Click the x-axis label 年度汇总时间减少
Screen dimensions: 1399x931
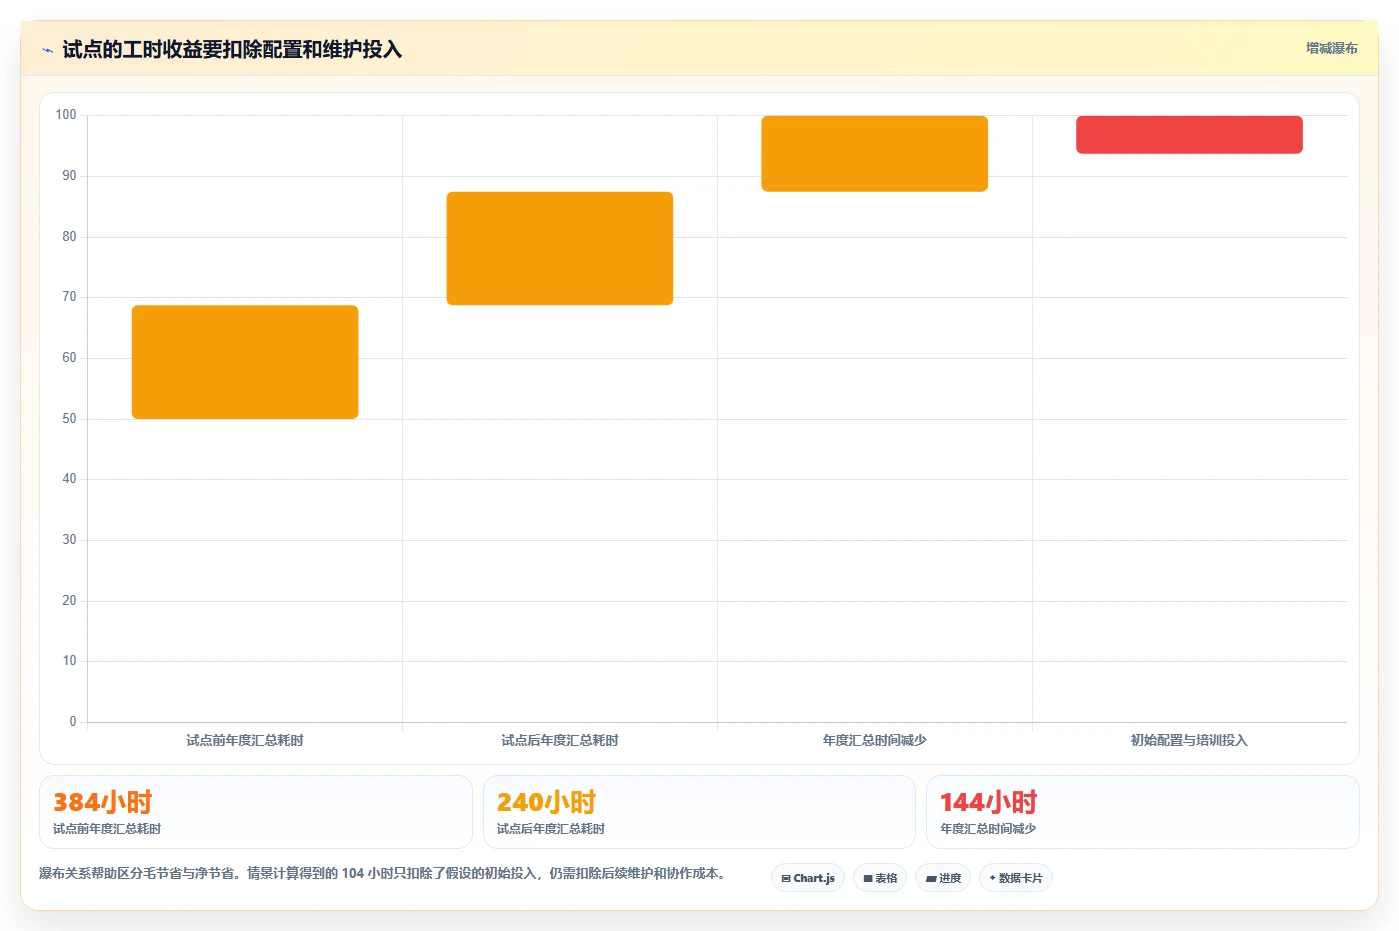tap(875, 740)
